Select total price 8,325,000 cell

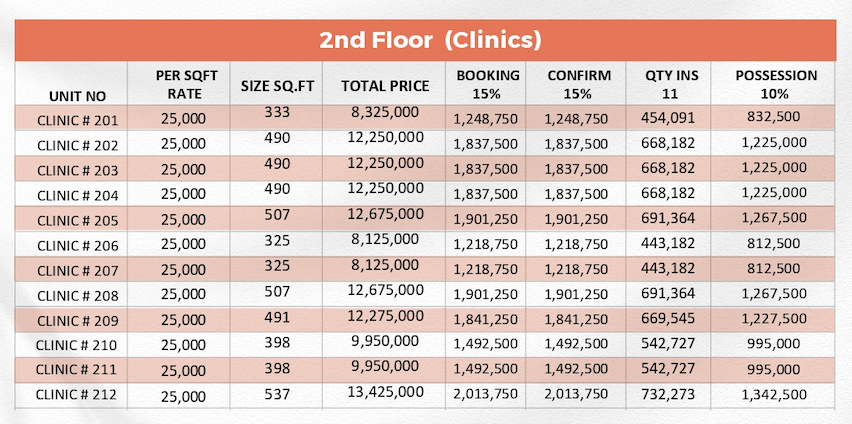[x=385, y=113]
